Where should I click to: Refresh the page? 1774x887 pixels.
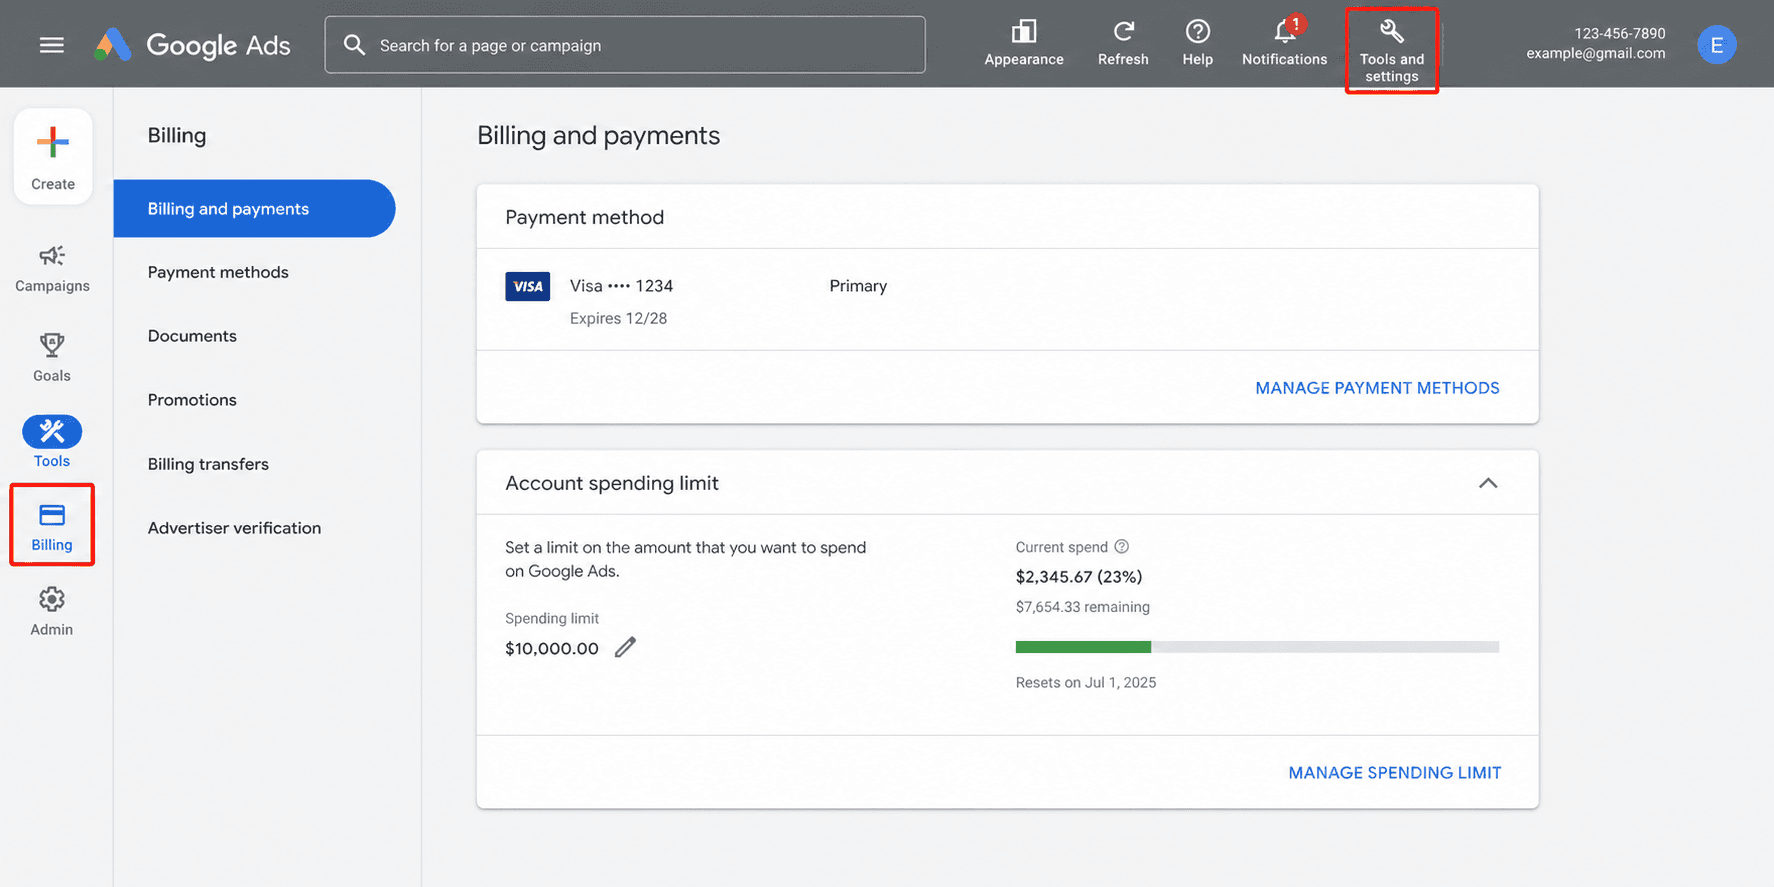pos(1123,45)
